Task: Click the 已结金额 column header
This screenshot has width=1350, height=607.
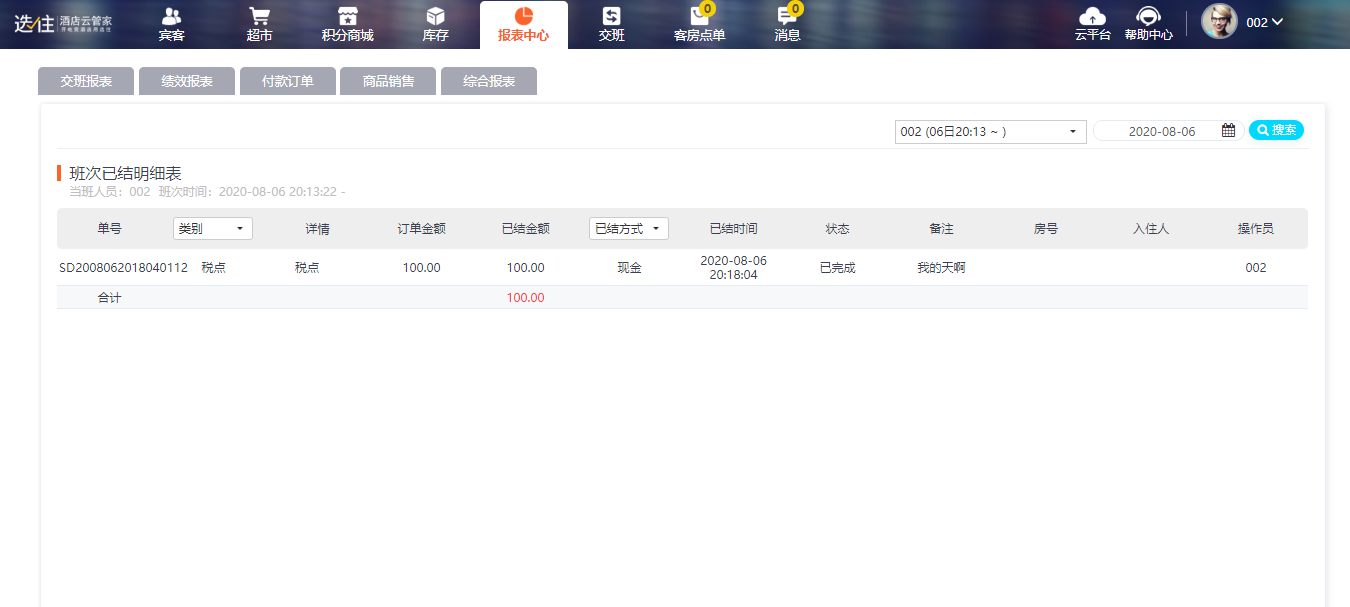Action: [x=525, y=229]
